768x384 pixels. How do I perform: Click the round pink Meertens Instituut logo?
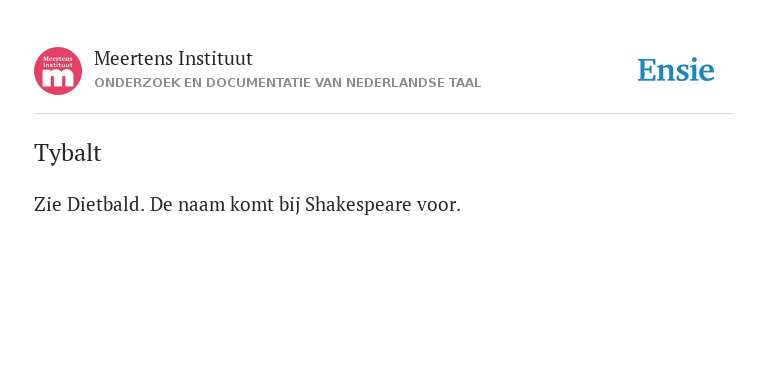click(58, 71)
